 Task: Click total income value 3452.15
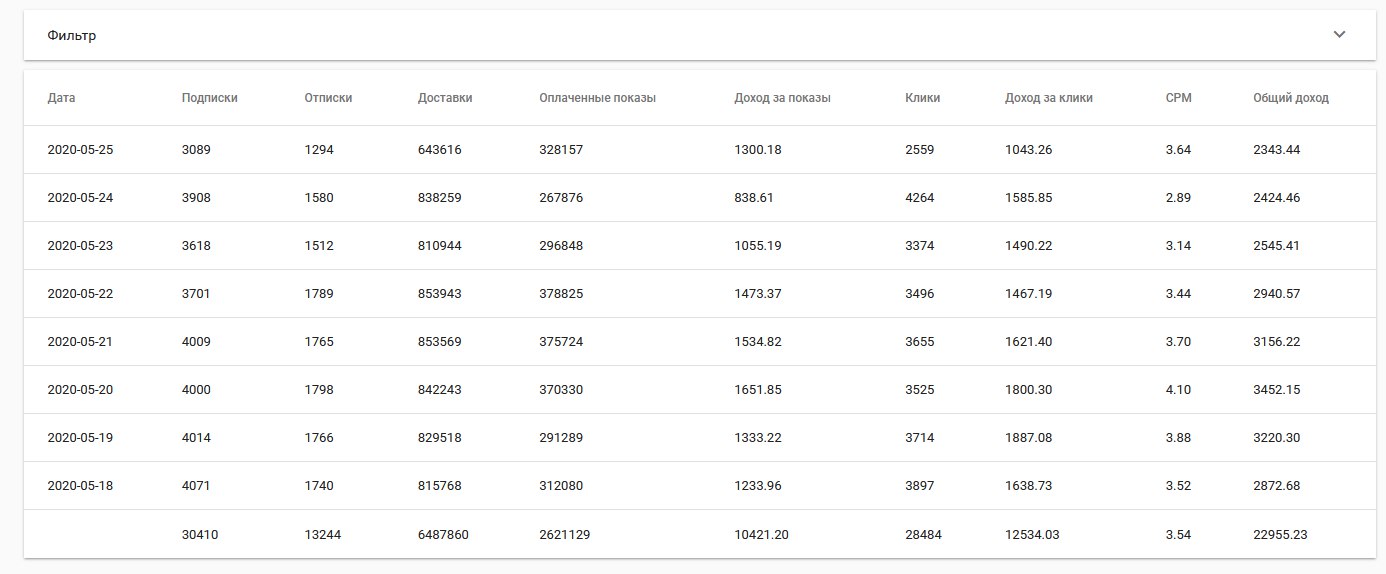pyautogui.click(x=1276, y=390)
